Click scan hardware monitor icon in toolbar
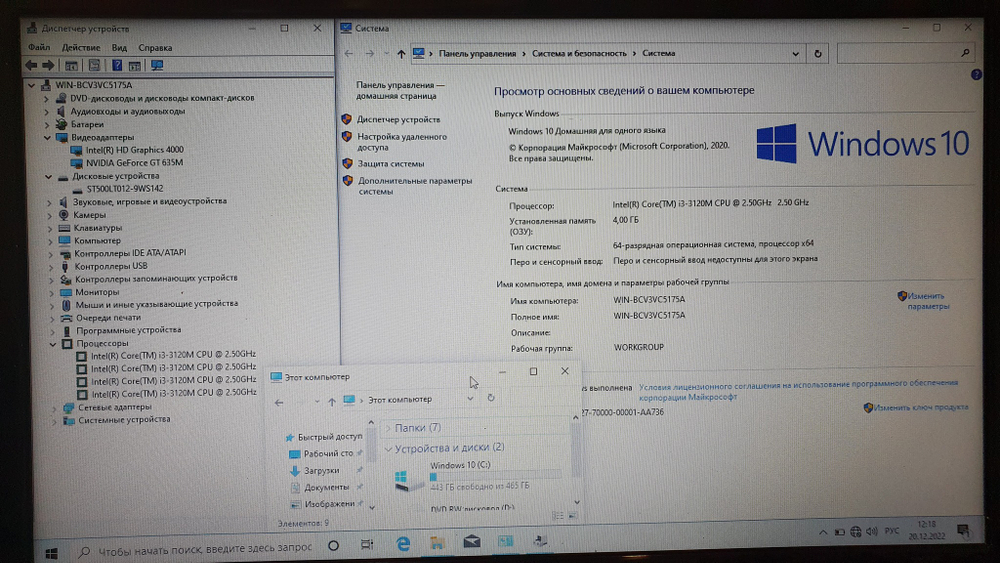This screenshot has width=1000, height=563. pyautogui.click(x=157, y=65)
